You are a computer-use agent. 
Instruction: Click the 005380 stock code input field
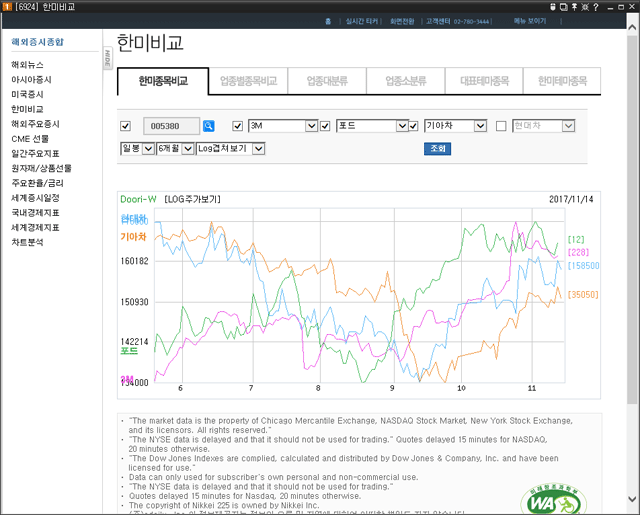pyautogui.click(x=170, y=126)
